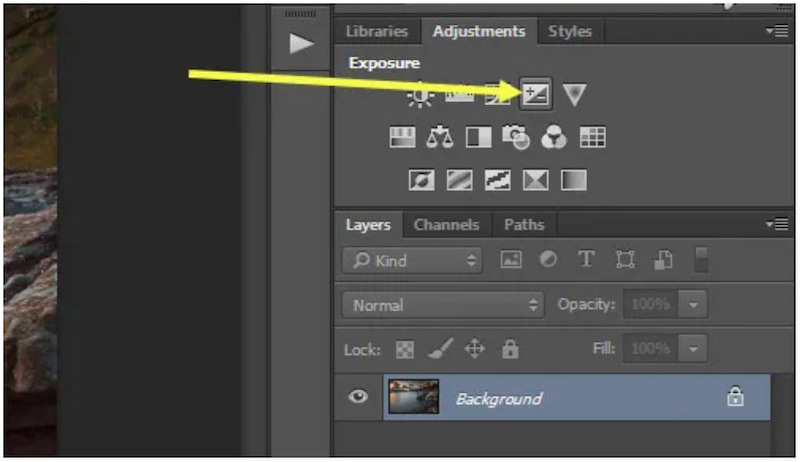Switch to the Channels tab

coord(446,225)
